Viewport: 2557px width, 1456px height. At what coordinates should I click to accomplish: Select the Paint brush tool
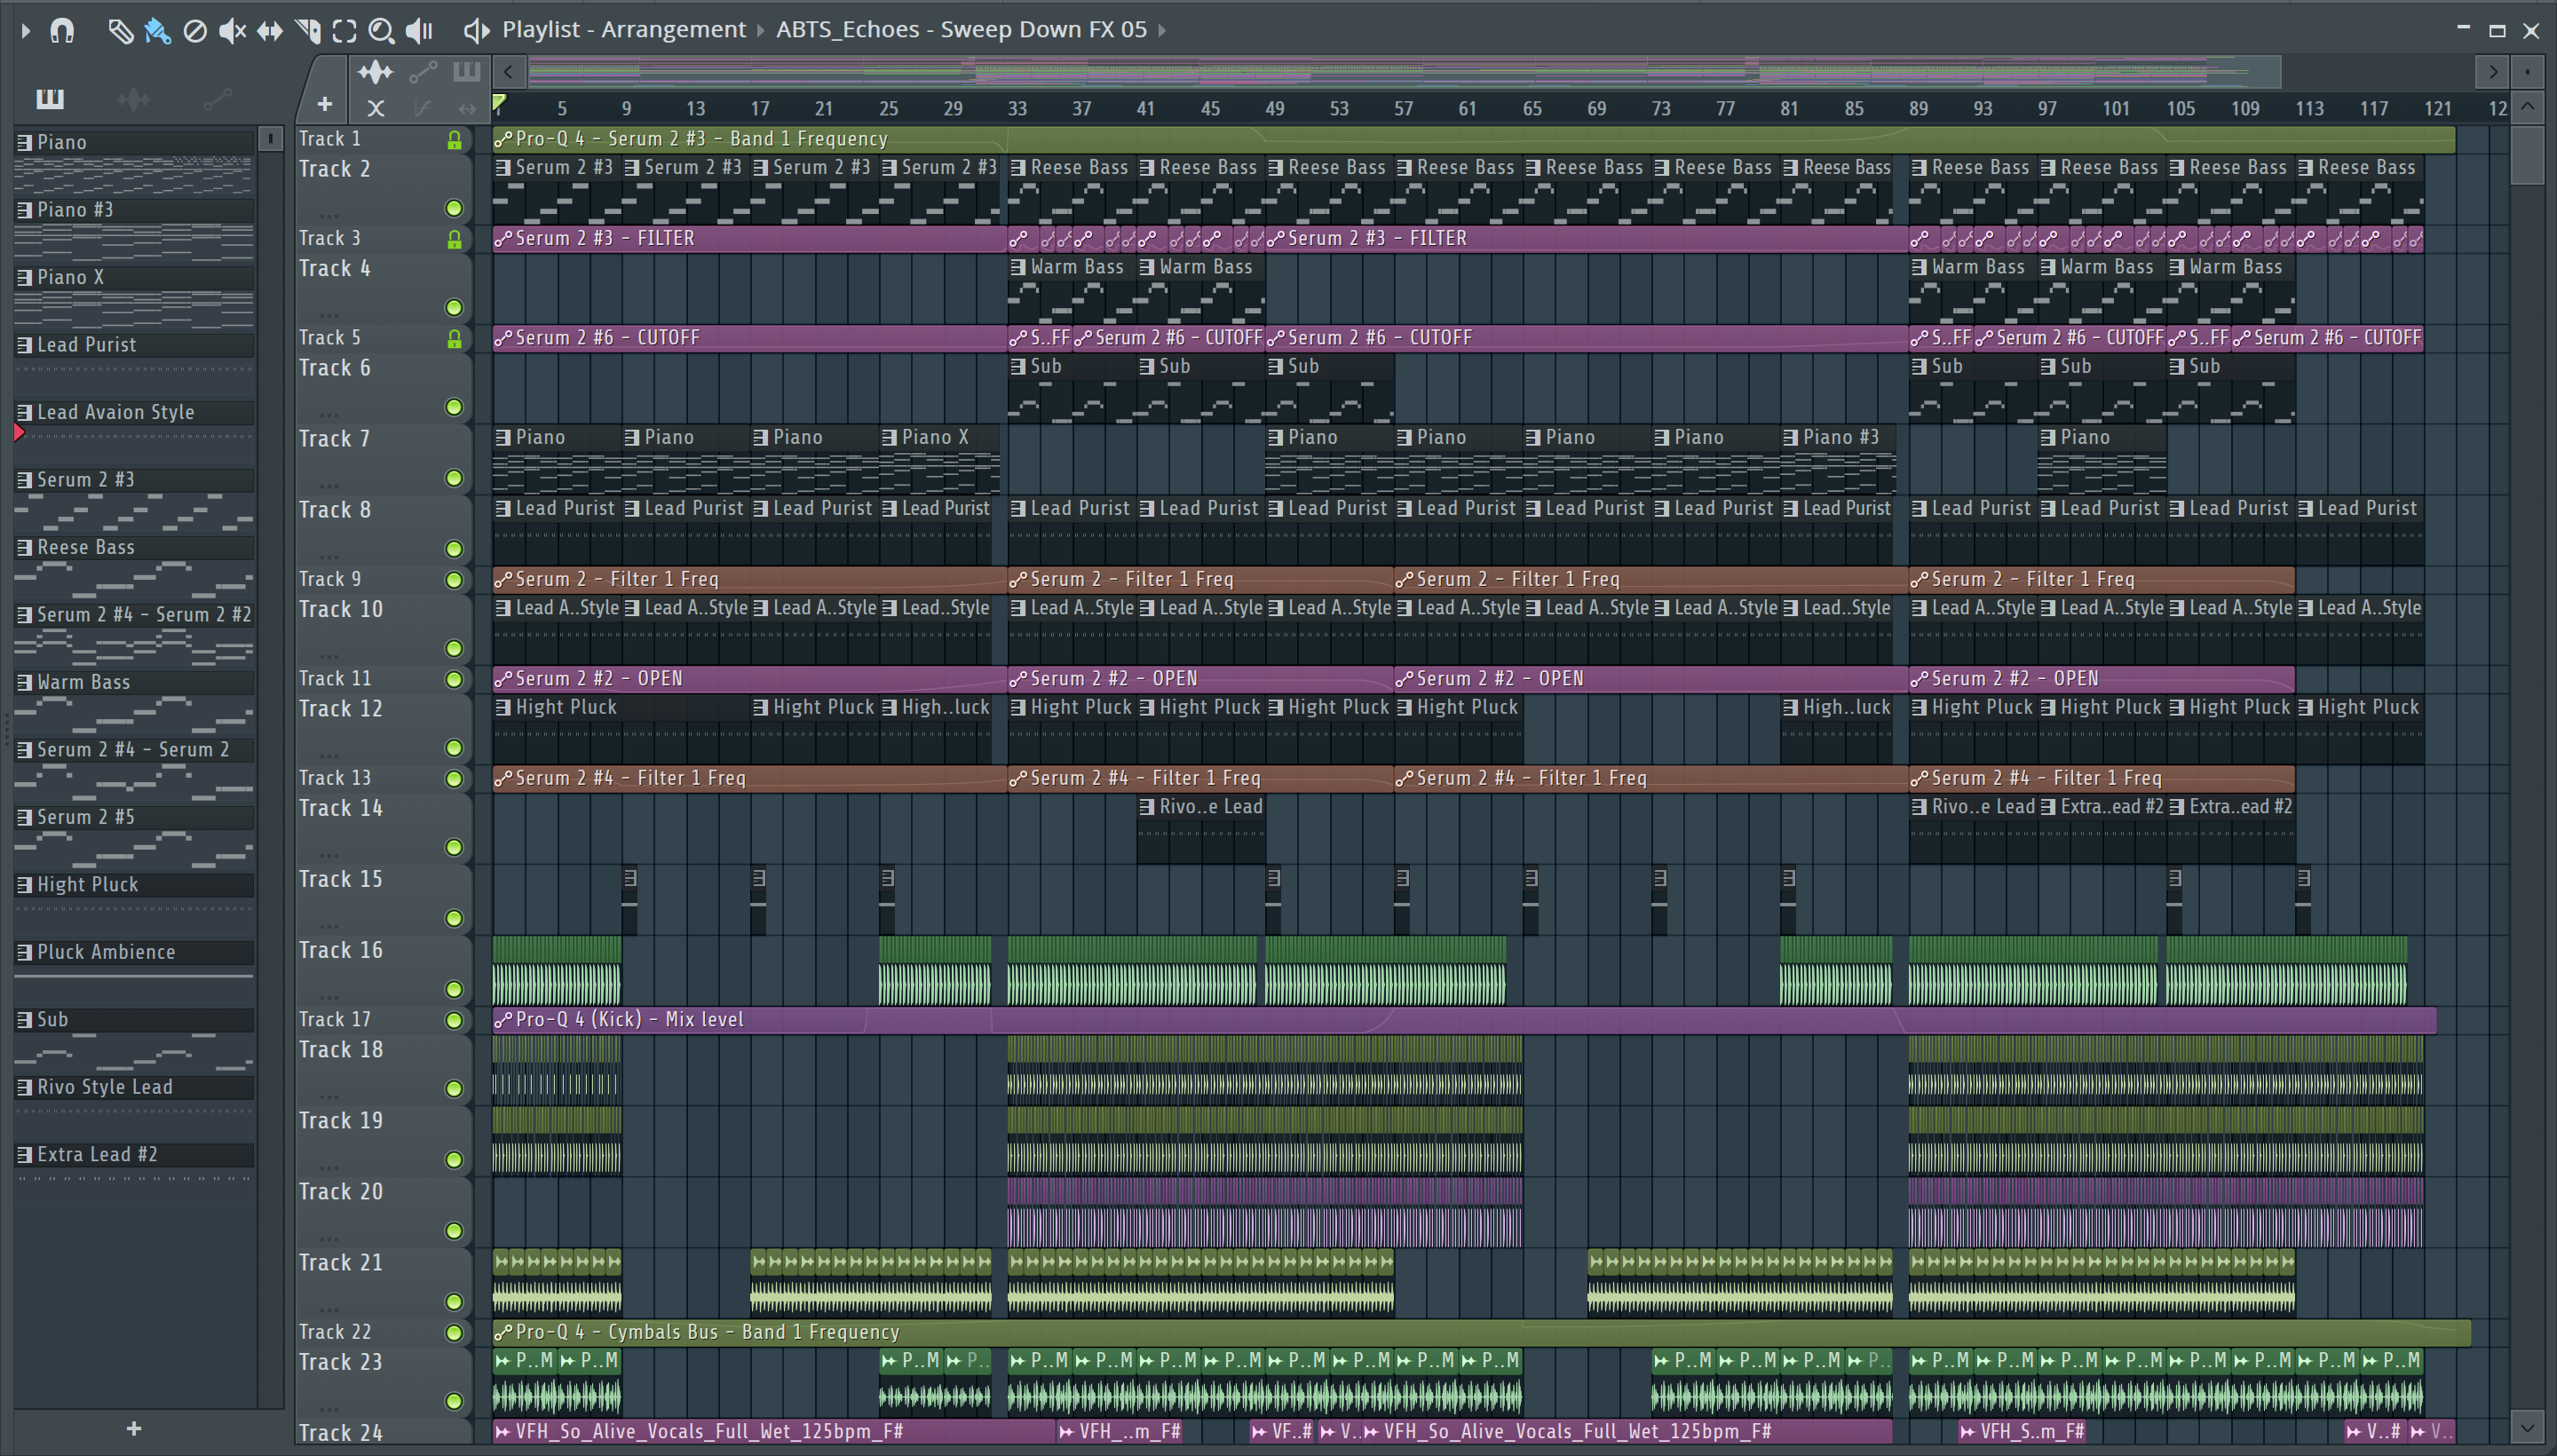[x=157, y=31]
